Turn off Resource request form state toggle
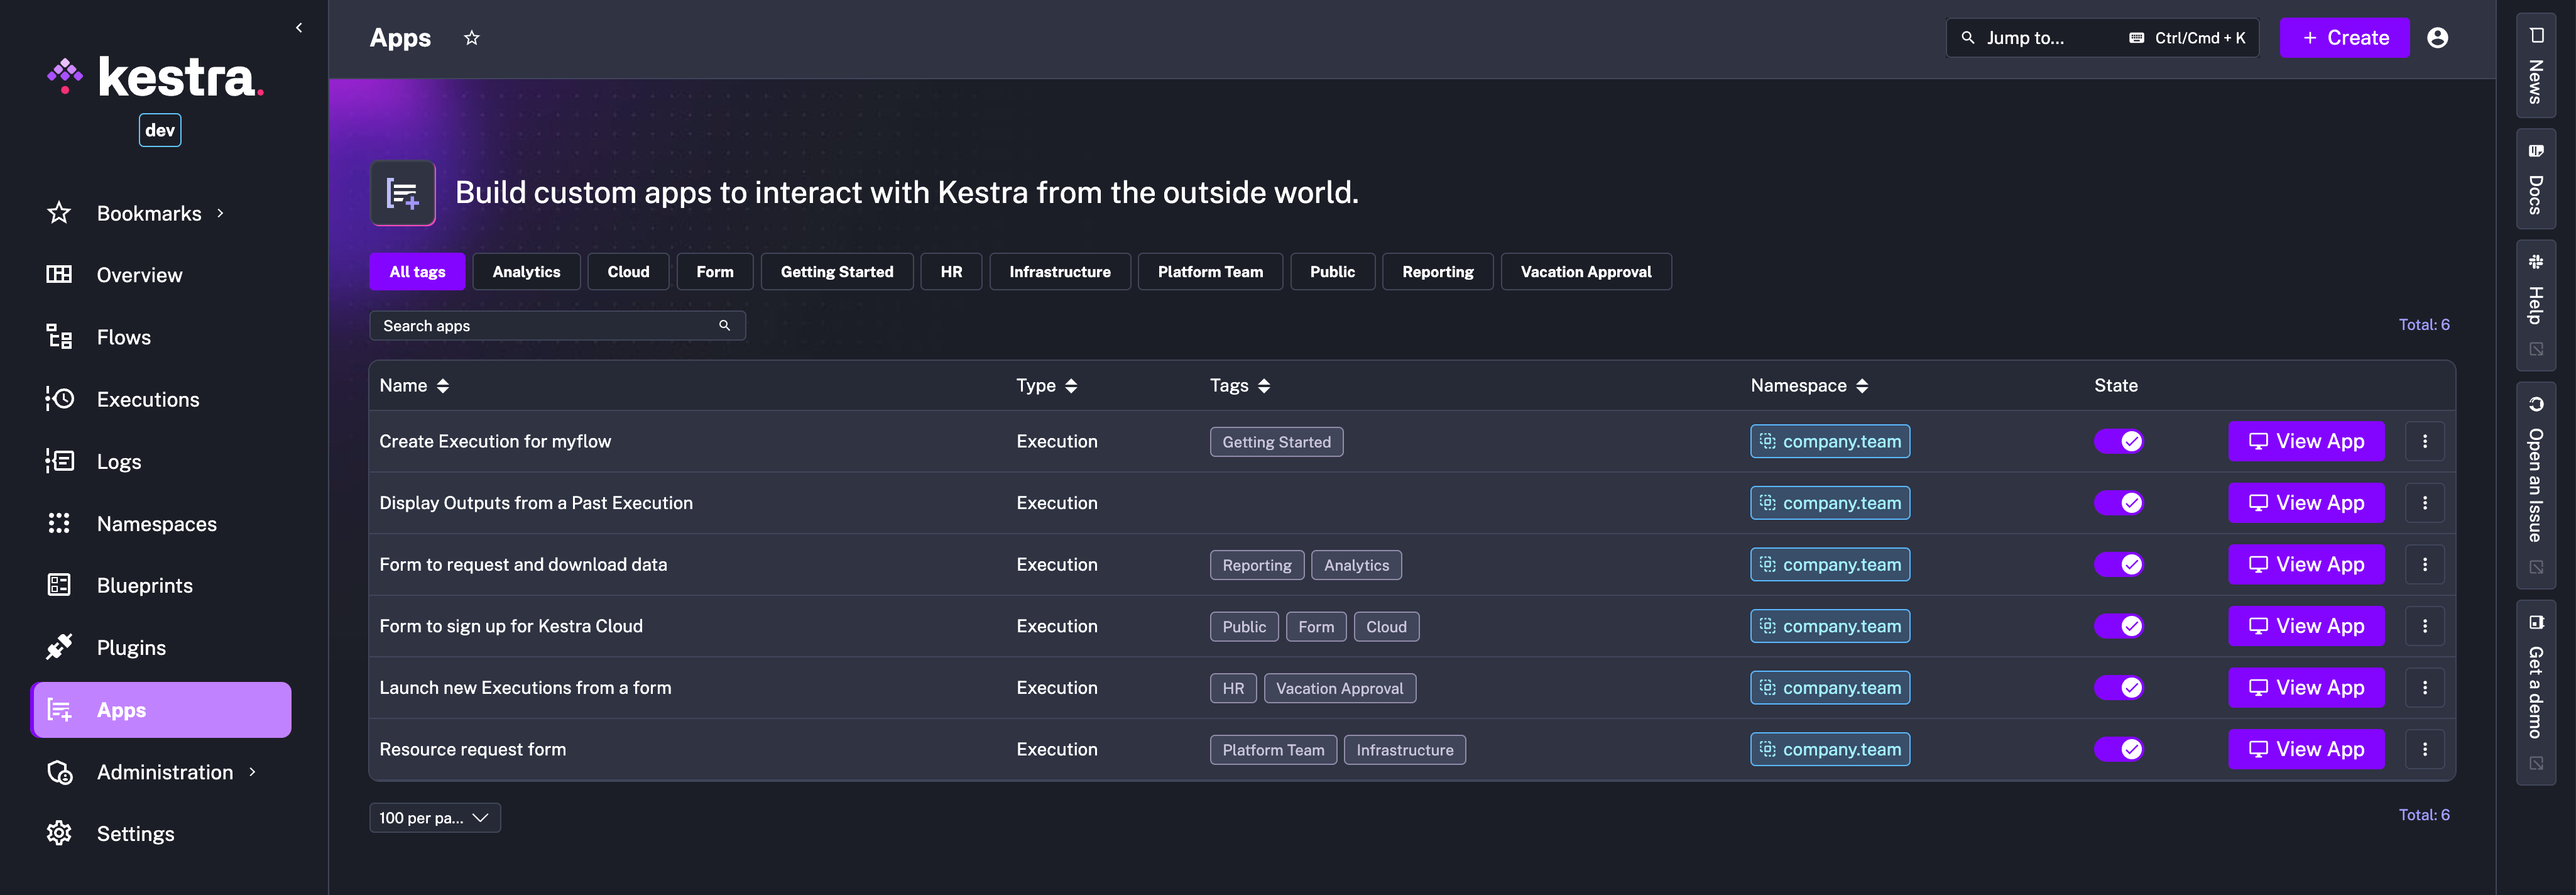This screenshot has height=895, width=2576. [x=2119, y=748]
